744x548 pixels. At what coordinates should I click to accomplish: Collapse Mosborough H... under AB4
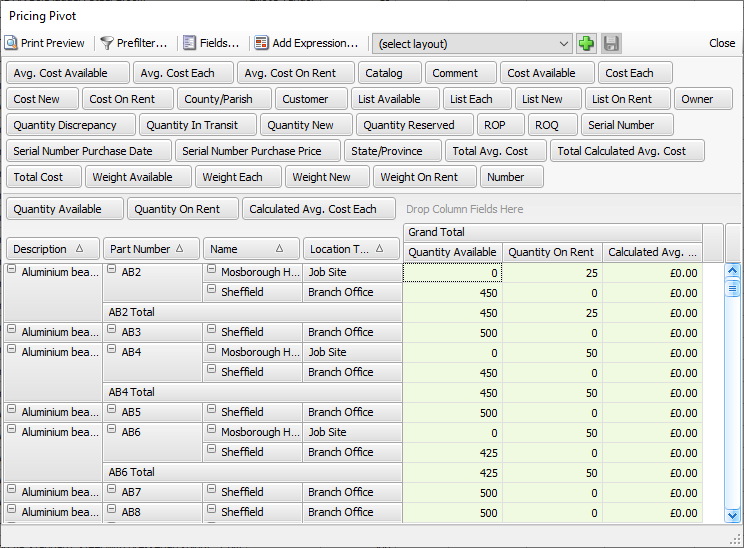(x=212, y=349)
